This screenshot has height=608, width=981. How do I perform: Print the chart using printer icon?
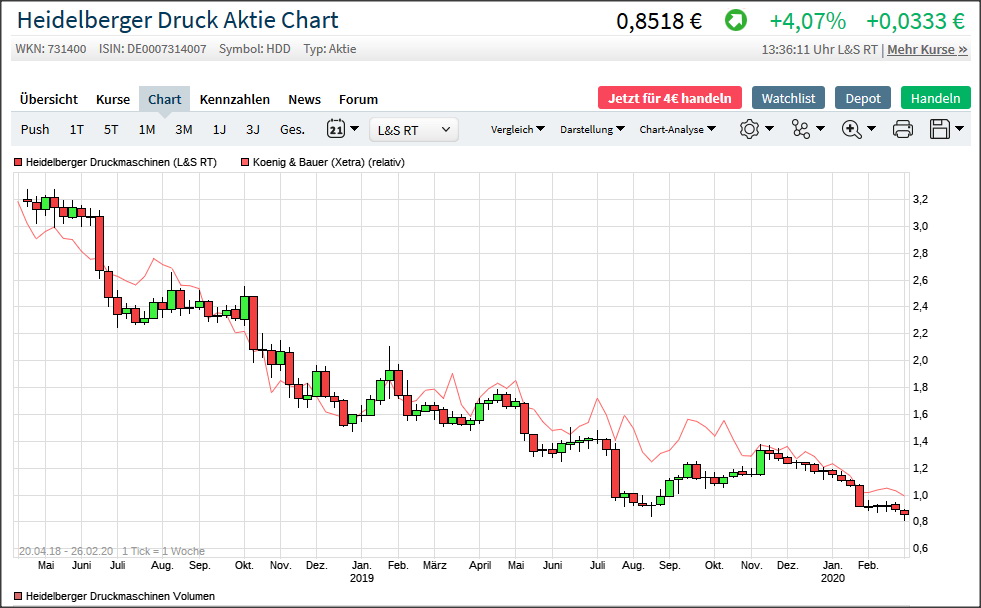tap(902, 129)
